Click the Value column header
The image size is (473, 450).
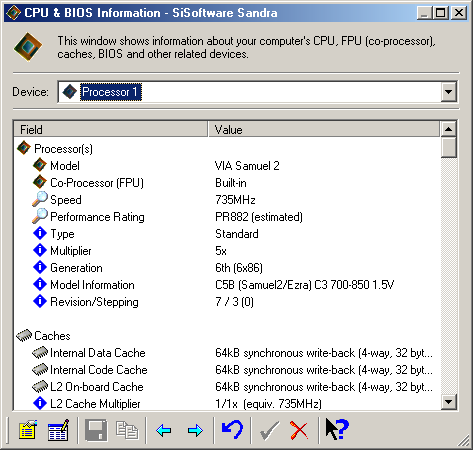pos(324,129)
